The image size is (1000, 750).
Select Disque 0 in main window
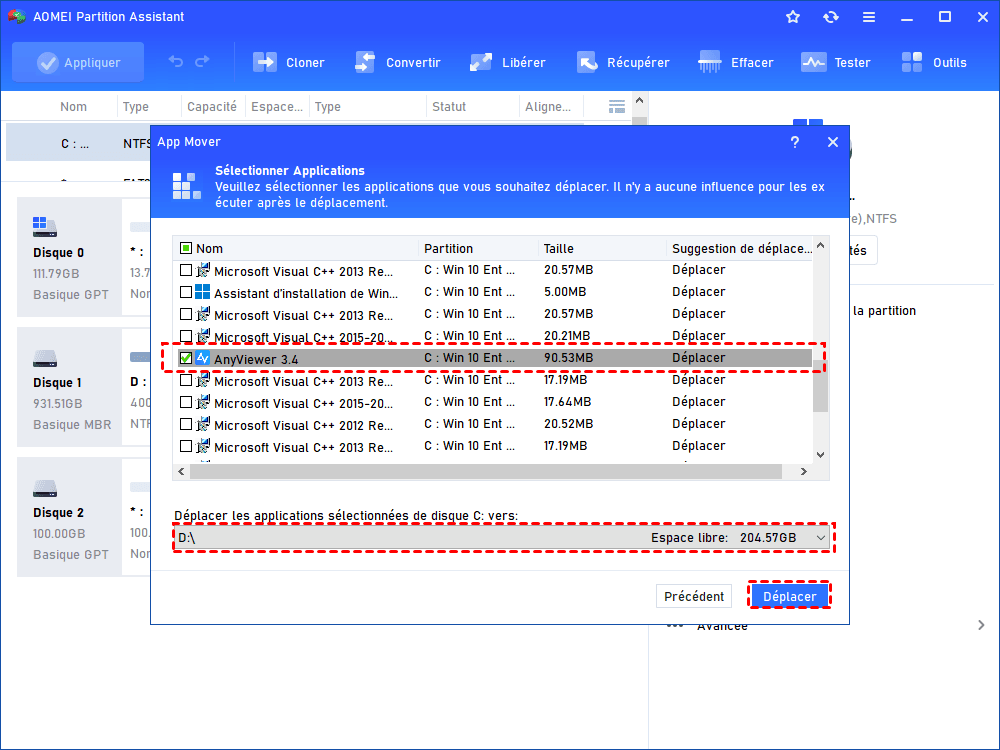pyautogui.click(x=69, y=257)
